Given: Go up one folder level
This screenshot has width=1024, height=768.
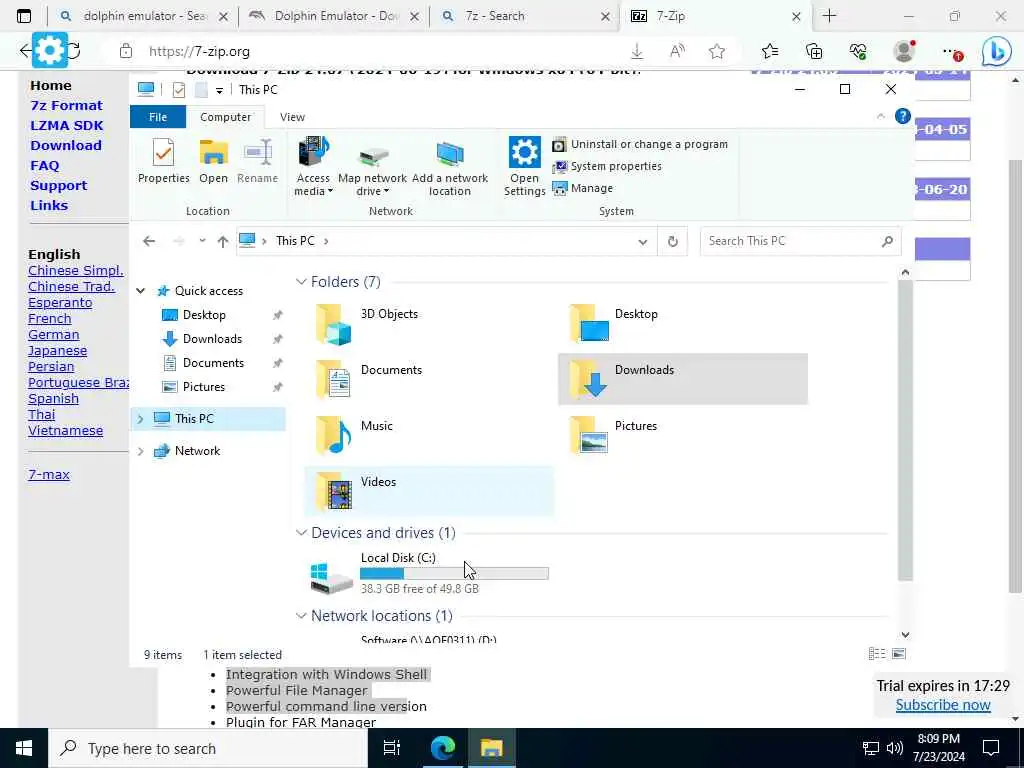Looking at the screenshot, I should pos(223,241).
